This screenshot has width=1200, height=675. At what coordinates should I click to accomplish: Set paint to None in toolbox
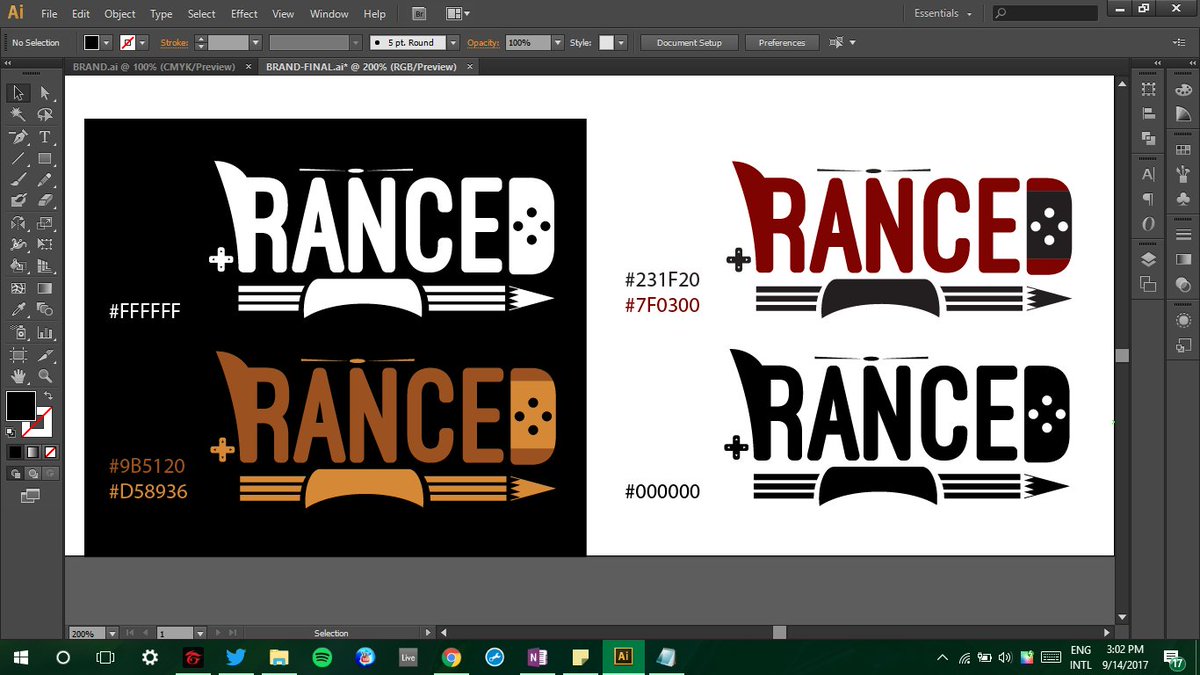[51, 452]
